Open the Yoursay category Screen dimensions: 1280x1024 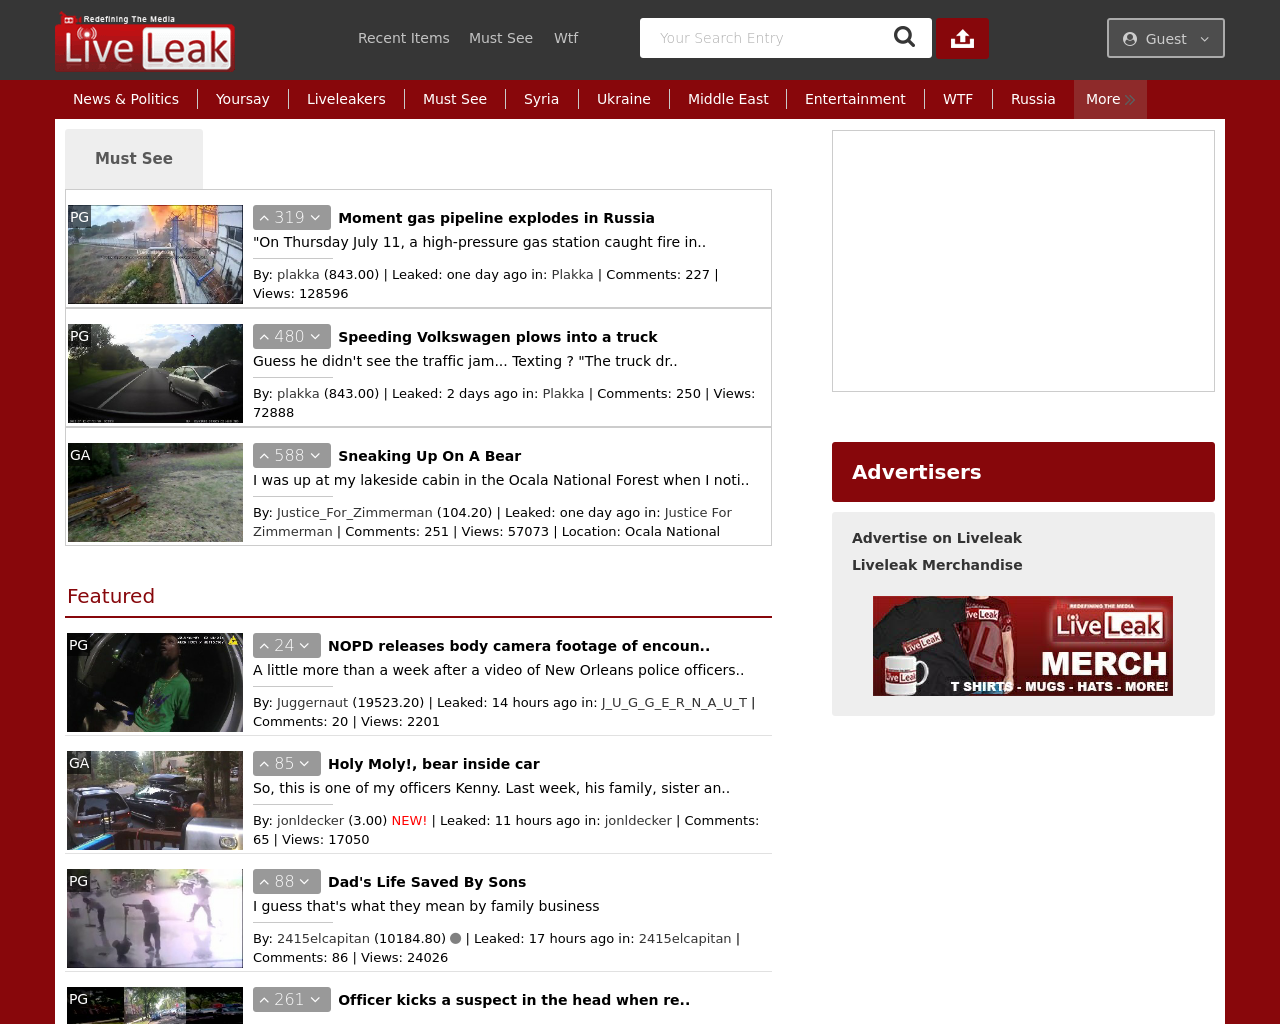(243, 99)
